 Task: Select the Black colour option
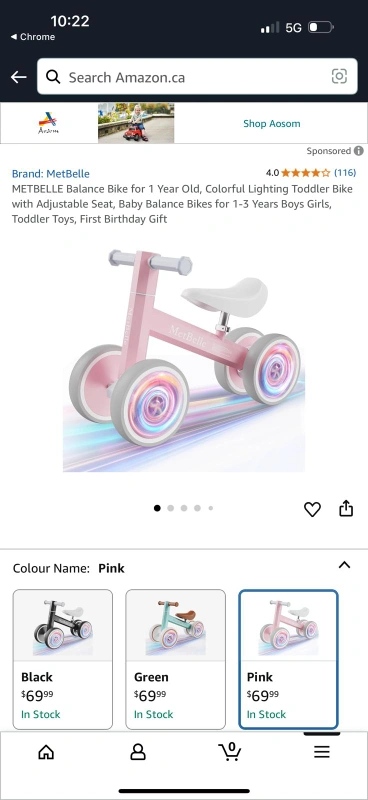63,659
